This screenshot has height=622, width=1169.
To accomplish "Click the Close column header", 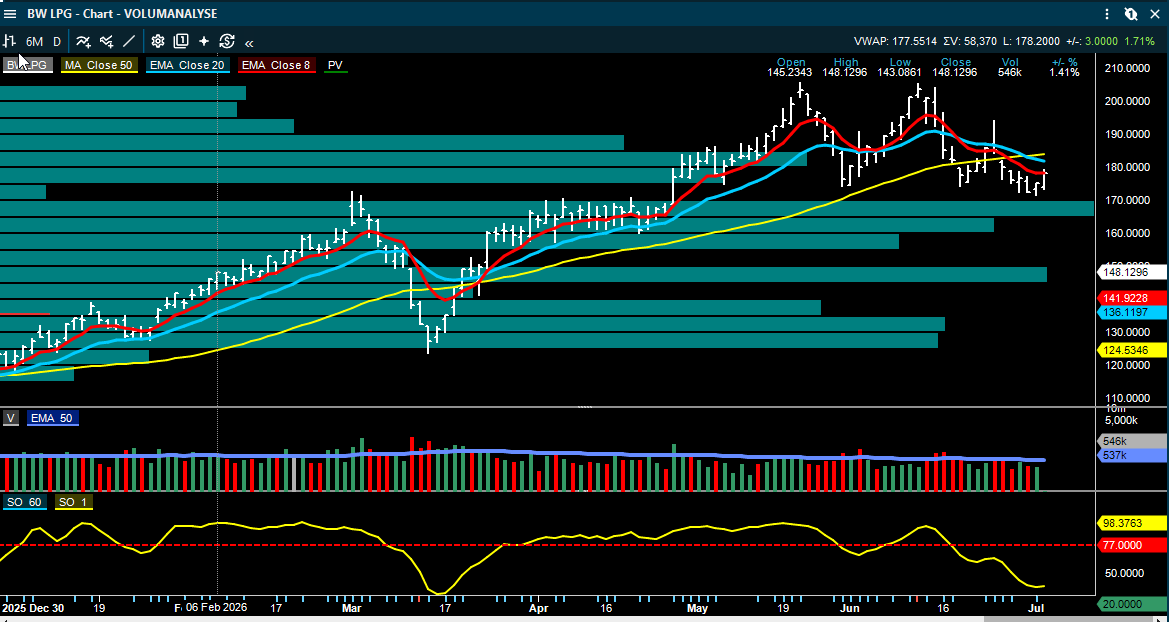I will pyautogui.click(x=956, y=63).
